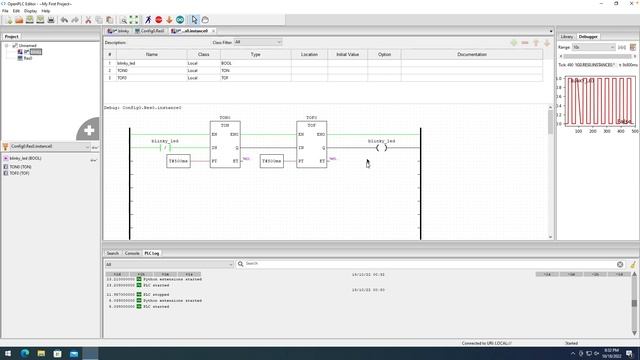Switch to the Console tab

[132, 253]
